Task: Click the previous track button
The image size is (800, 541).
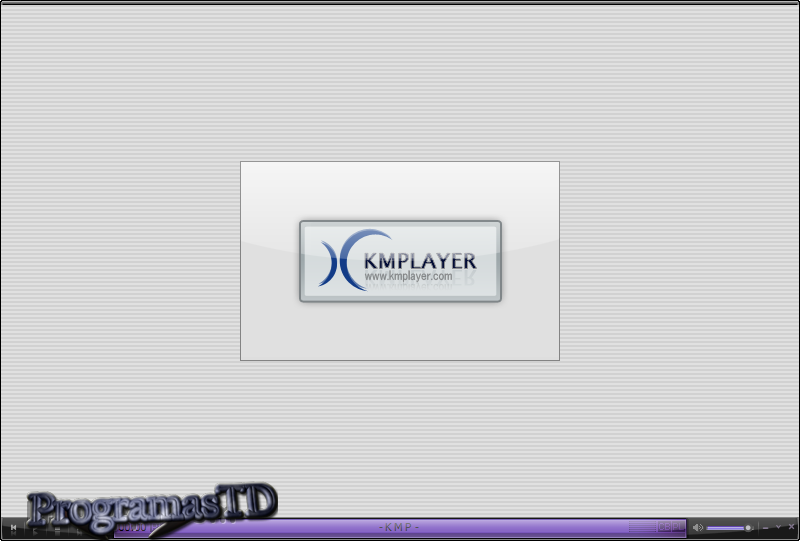Action: (x=13, y=528)
